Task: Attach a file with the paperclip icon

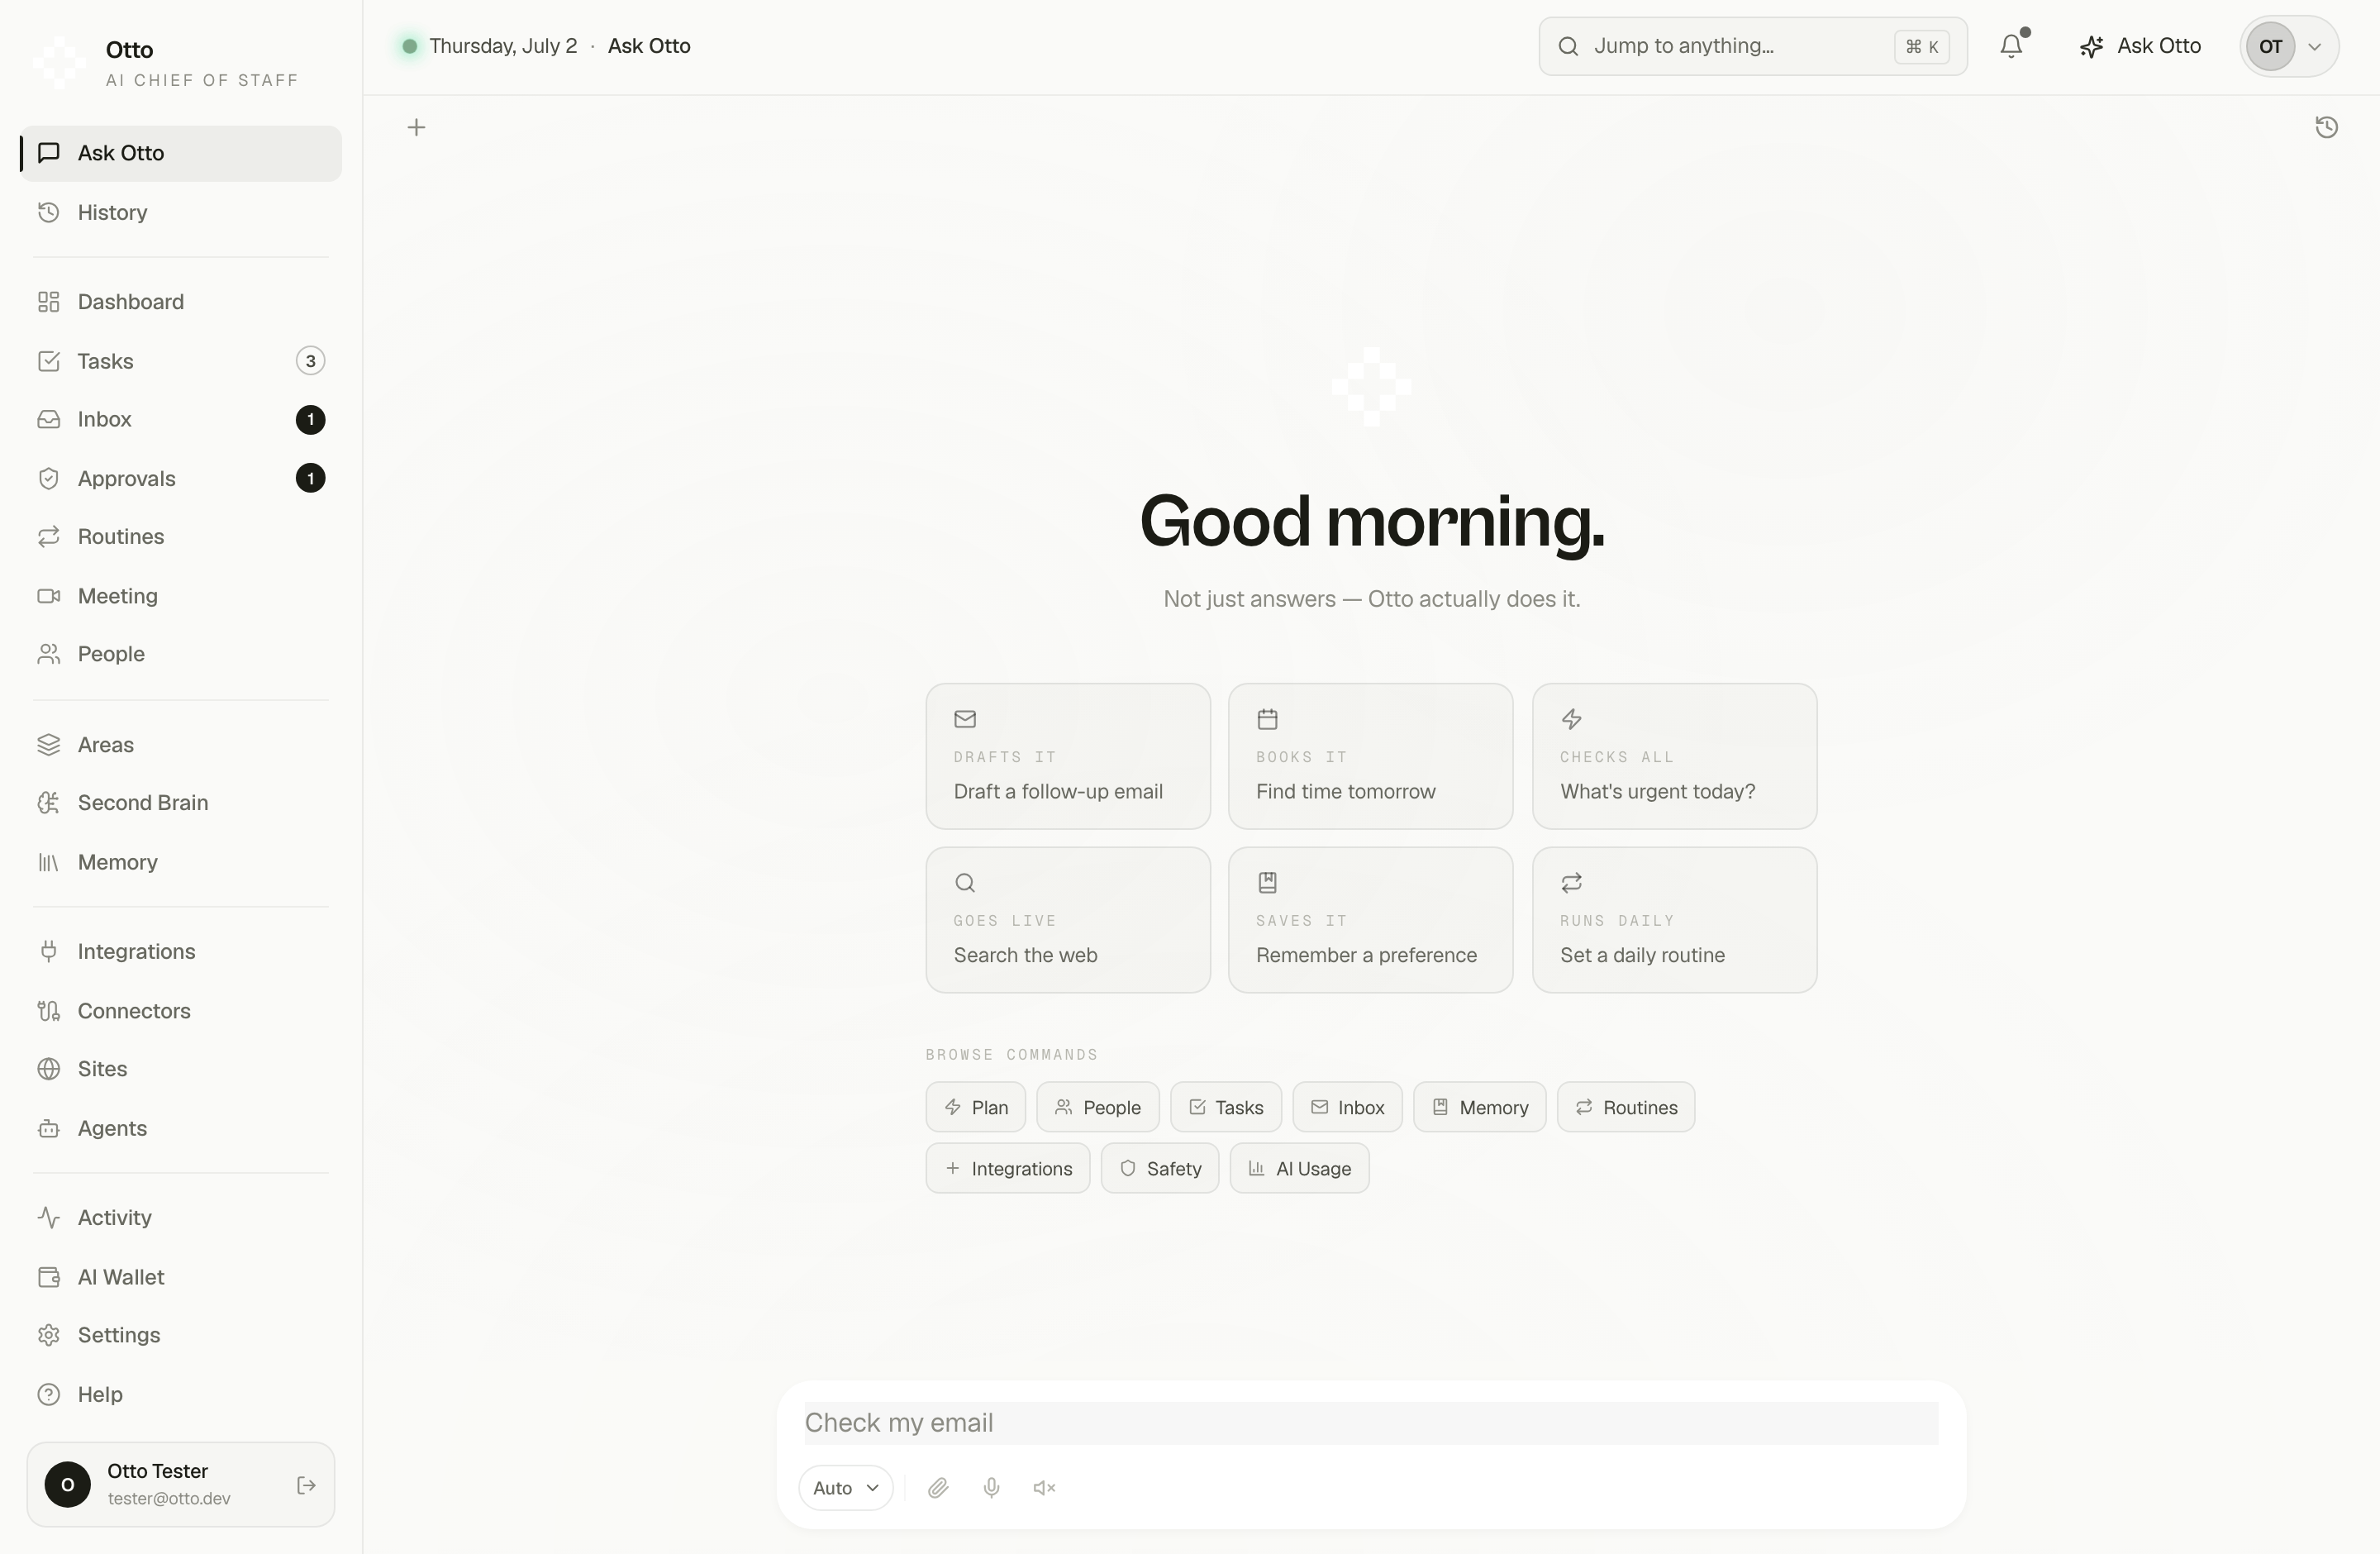Action: [x=937, y=1488]
